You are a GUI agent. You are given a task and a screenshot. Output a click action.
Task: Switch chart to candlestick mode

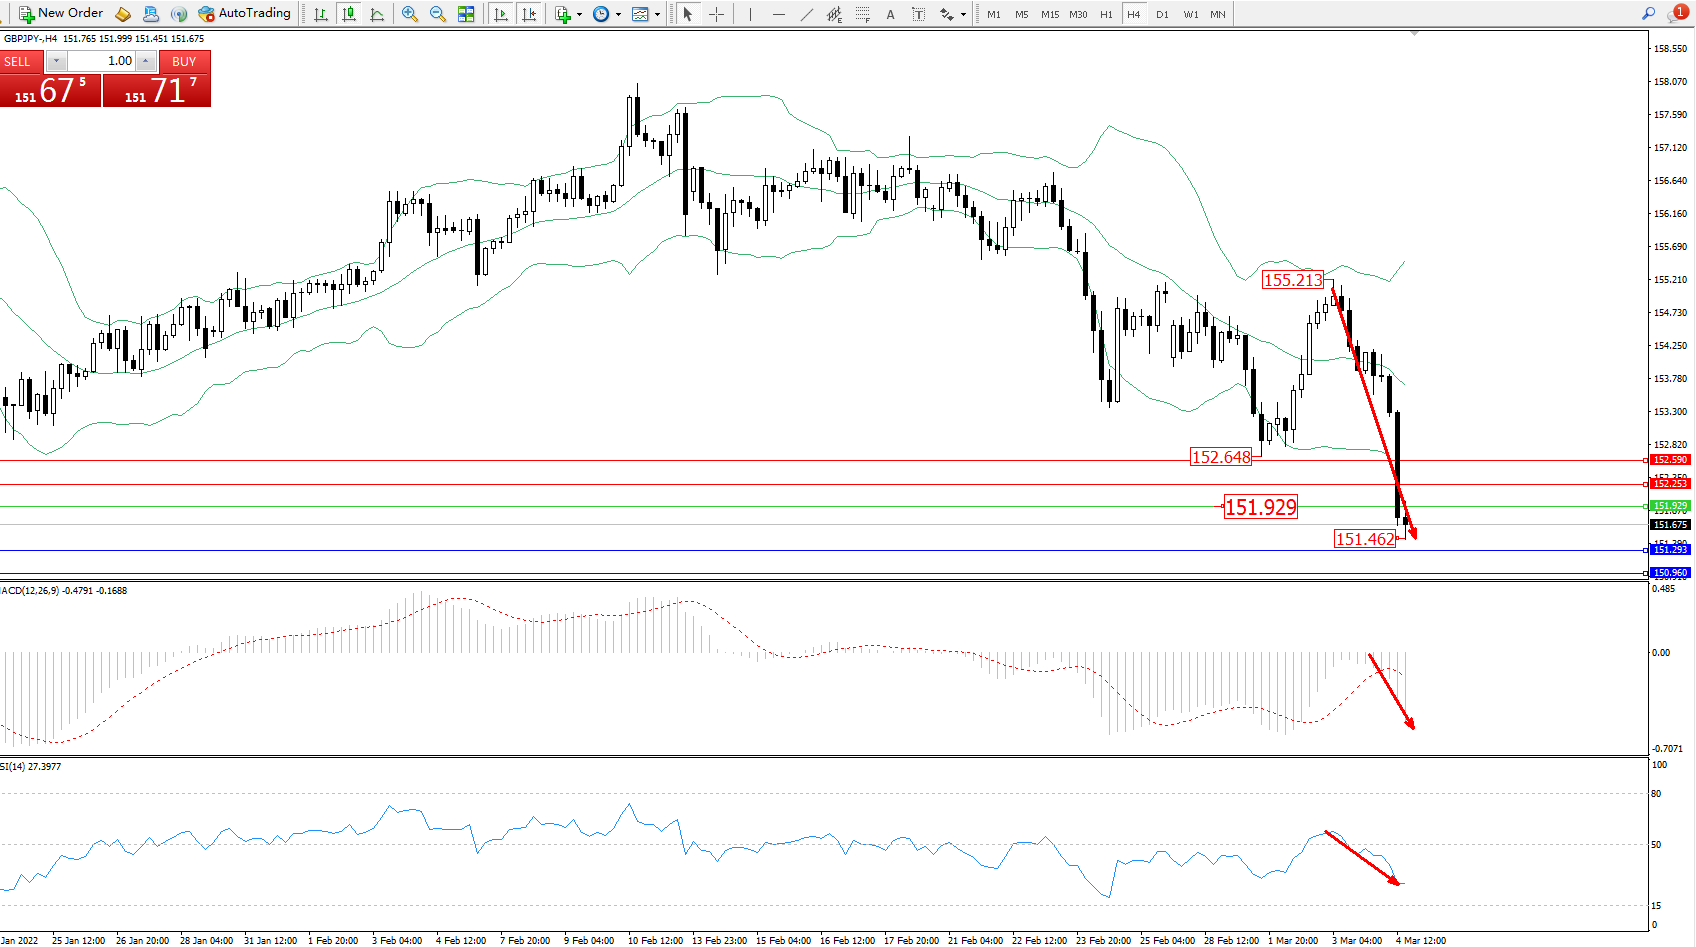click(x=349, y=14)
